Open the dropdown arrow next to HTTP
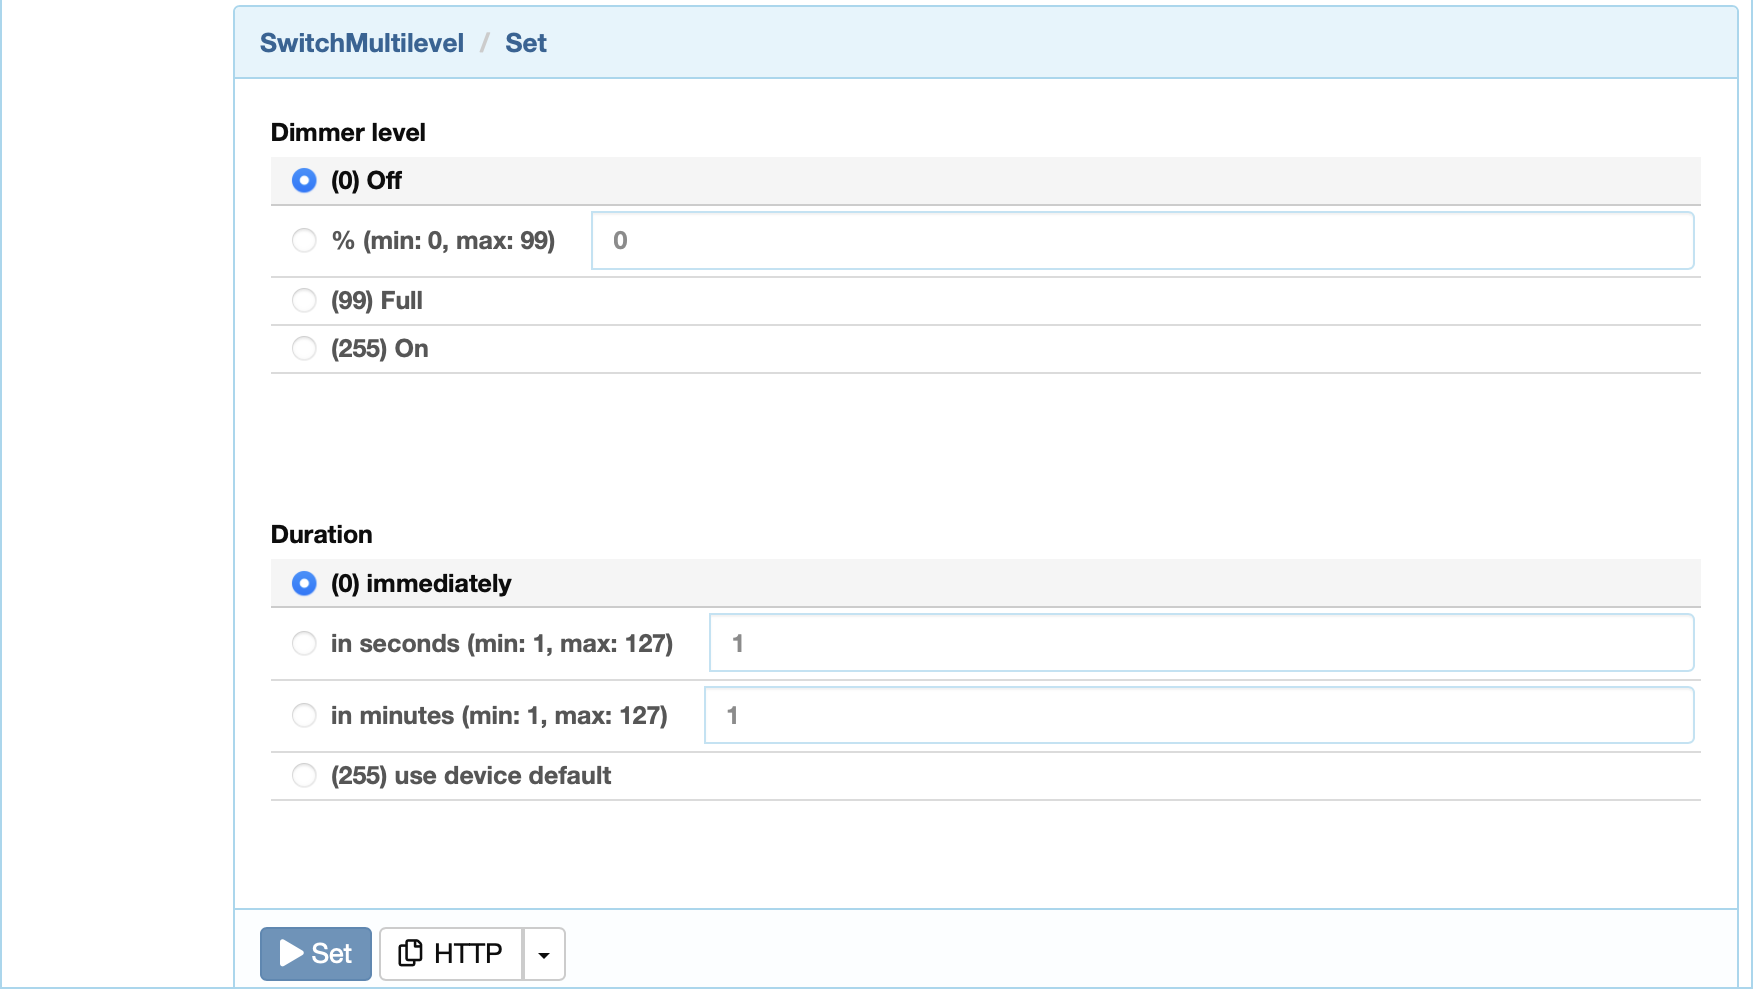Image resolution: width=1753 pixels, height=990 pixels. click(x=544, y=954)
